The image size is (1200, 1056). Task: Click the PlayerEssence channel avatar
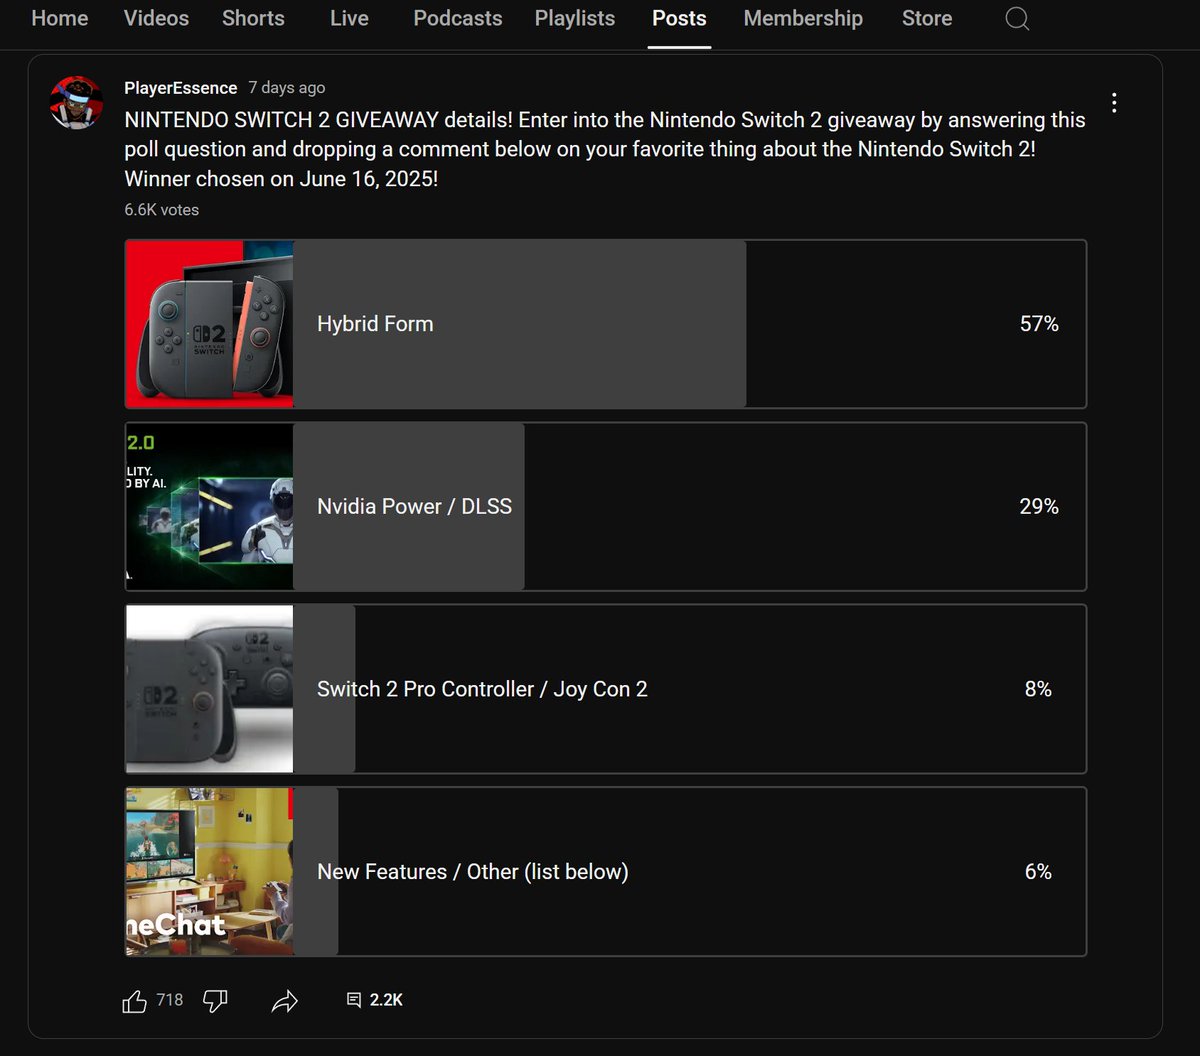point(77,102)
